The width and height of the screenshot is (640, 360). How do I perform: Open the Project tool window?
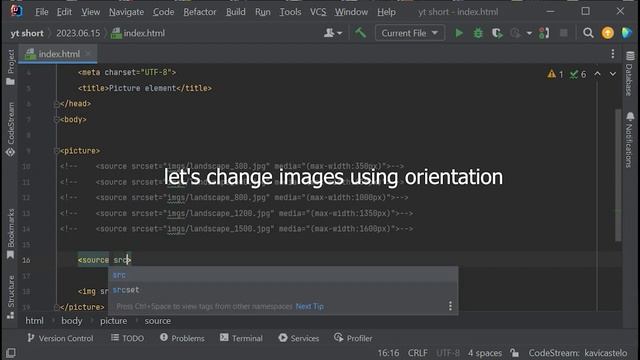11,67
